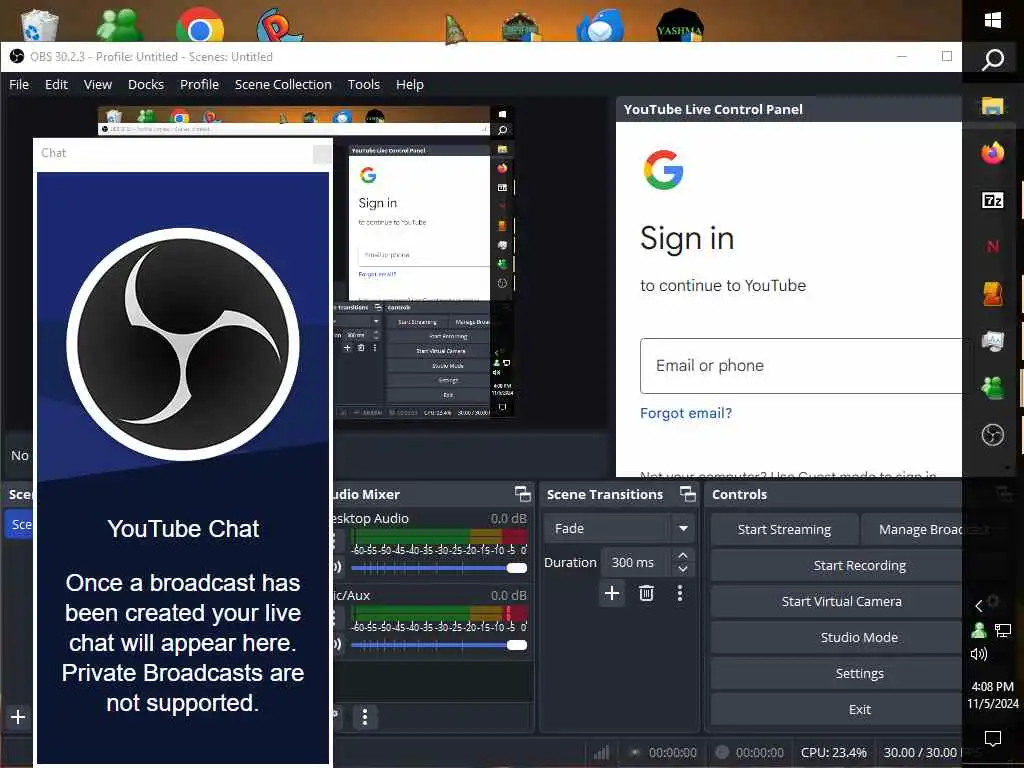Viewport: 1024px width, 768px height.
Task: Click the green person tray icon
Action: coord(978,630)
